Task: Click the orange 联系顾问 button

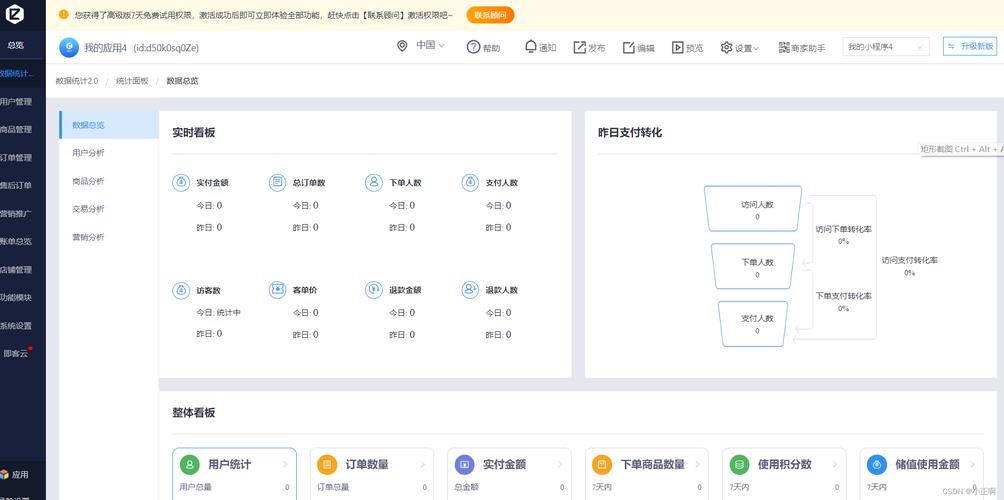Action: coord(490,15)
